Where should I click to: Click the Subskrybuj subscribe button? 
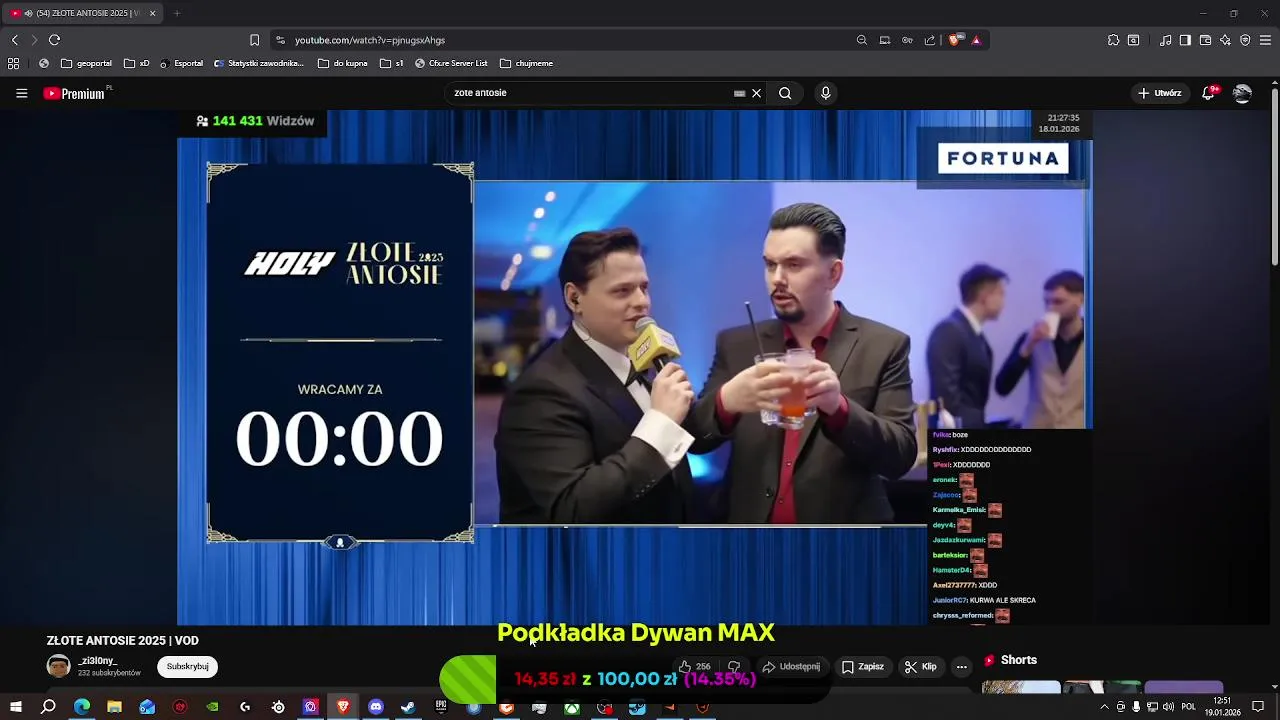pyautogui.click(x=187, y=666)
